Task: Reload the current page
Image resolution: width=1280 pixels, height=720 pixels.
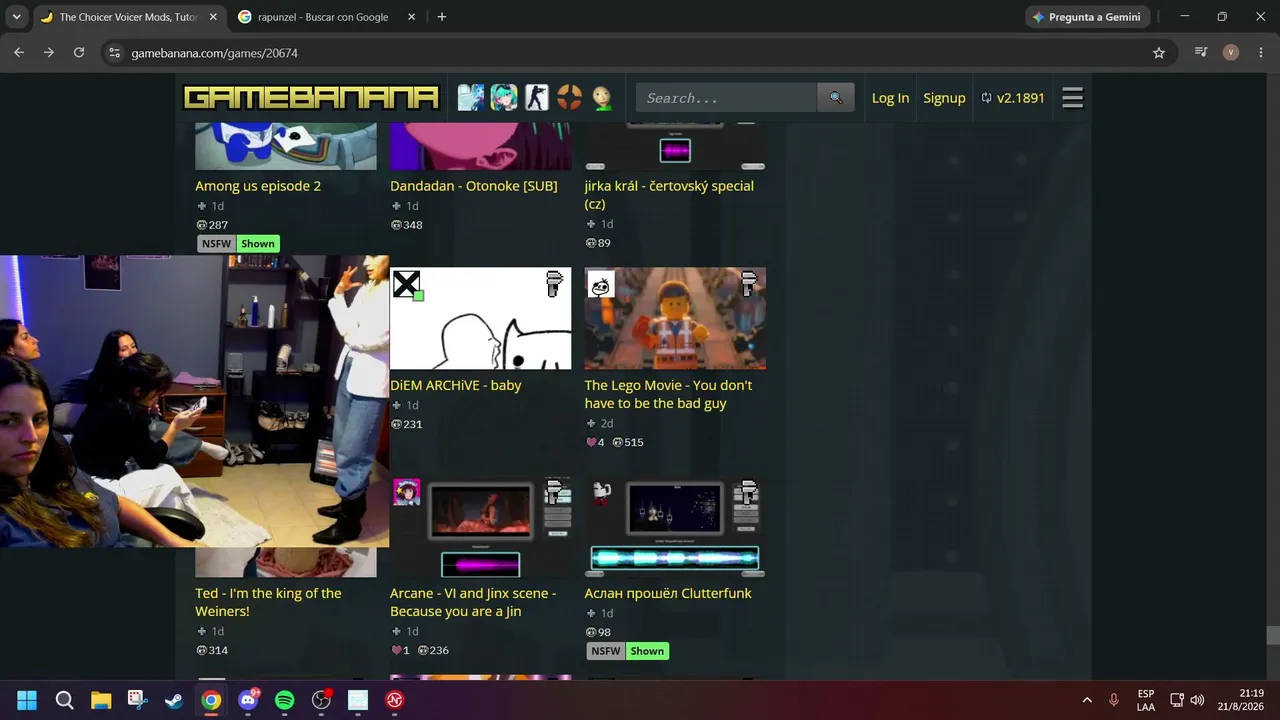Action: 79,53
